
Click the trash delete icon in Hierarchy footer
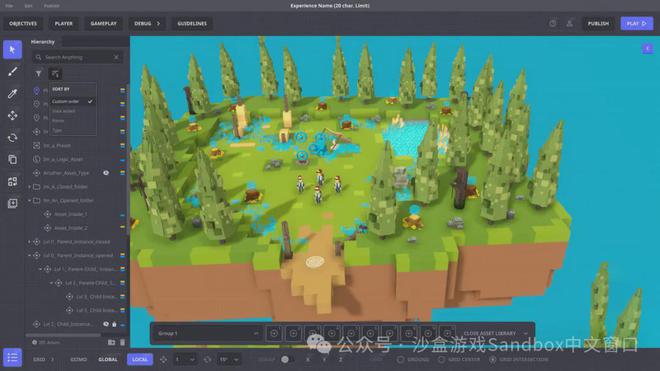pos(122,342)
